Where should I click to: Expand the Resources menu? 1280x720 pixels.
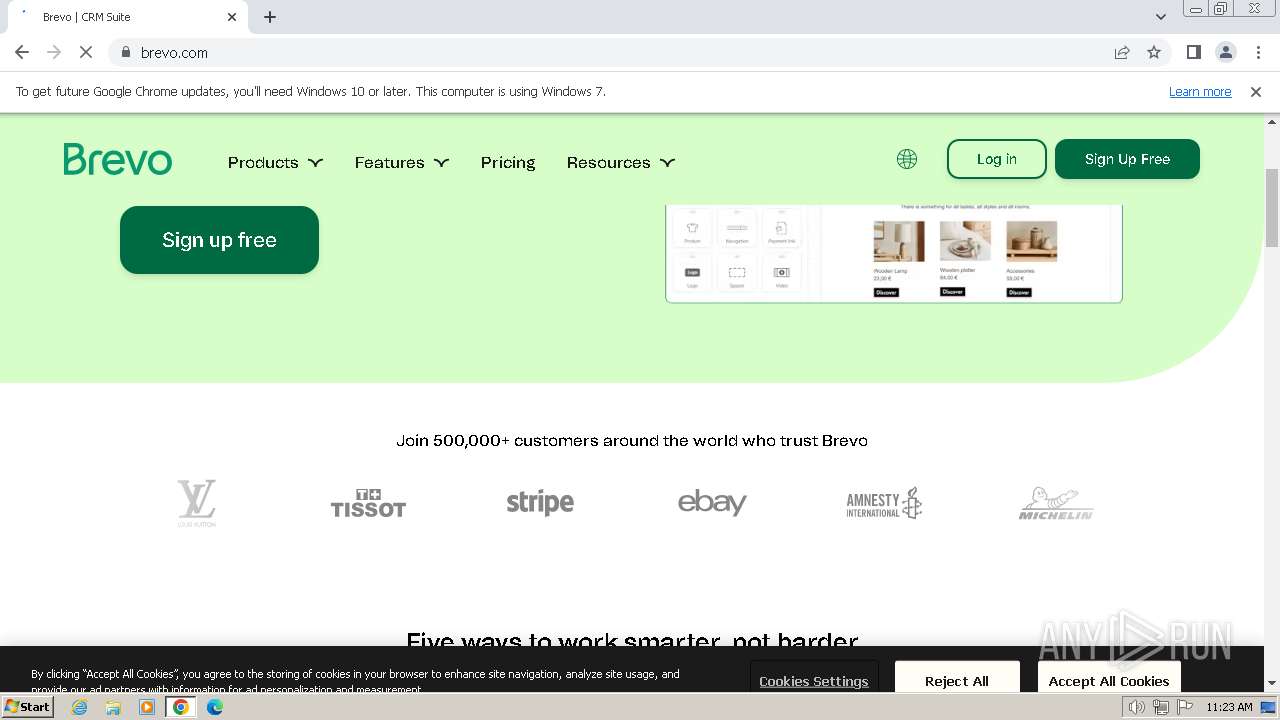(x=620, y=162)
